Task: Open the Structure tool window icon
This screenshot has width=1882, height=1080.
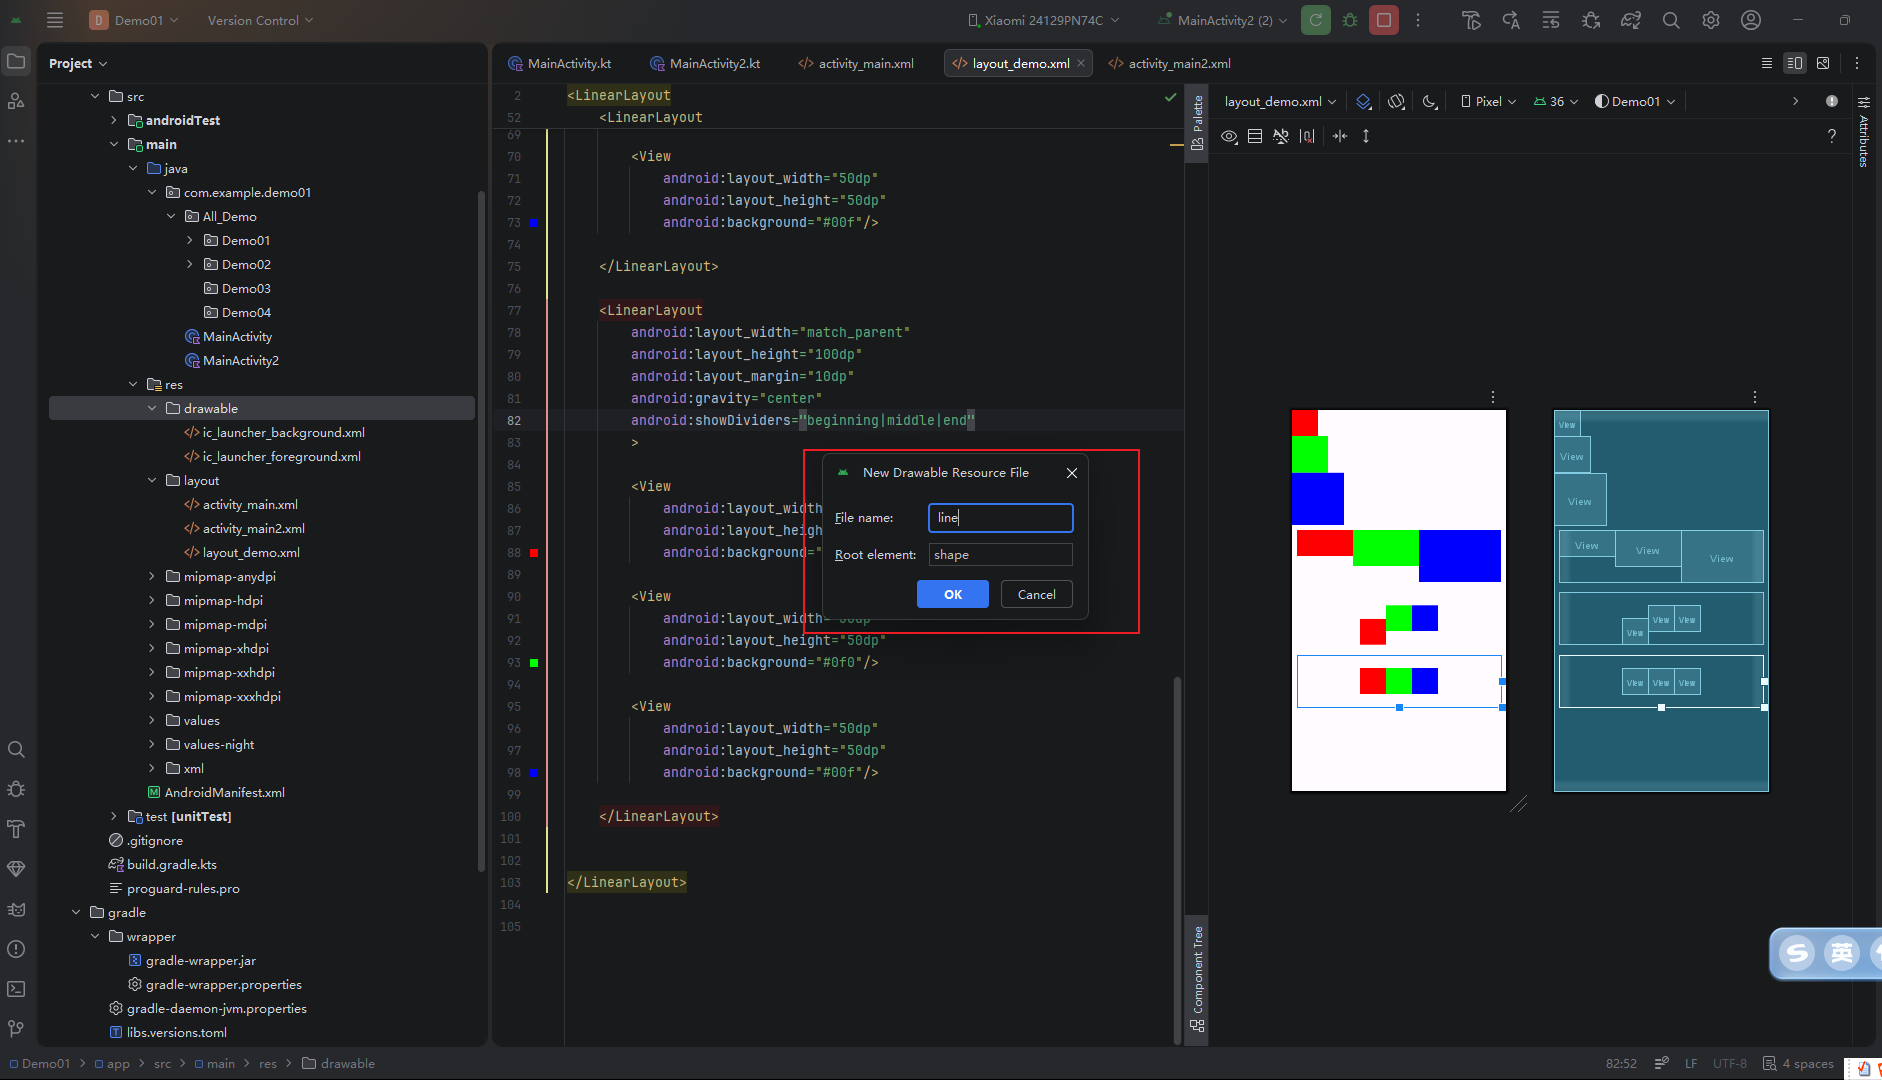Action: tap(16, 101)
